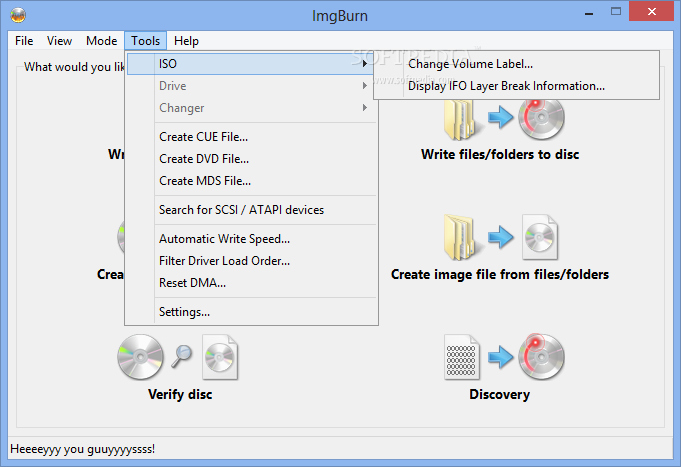The height and width of the screenshot is (467, 681).
Task: Click the disc icon for Verify disc
Action: 140,357
